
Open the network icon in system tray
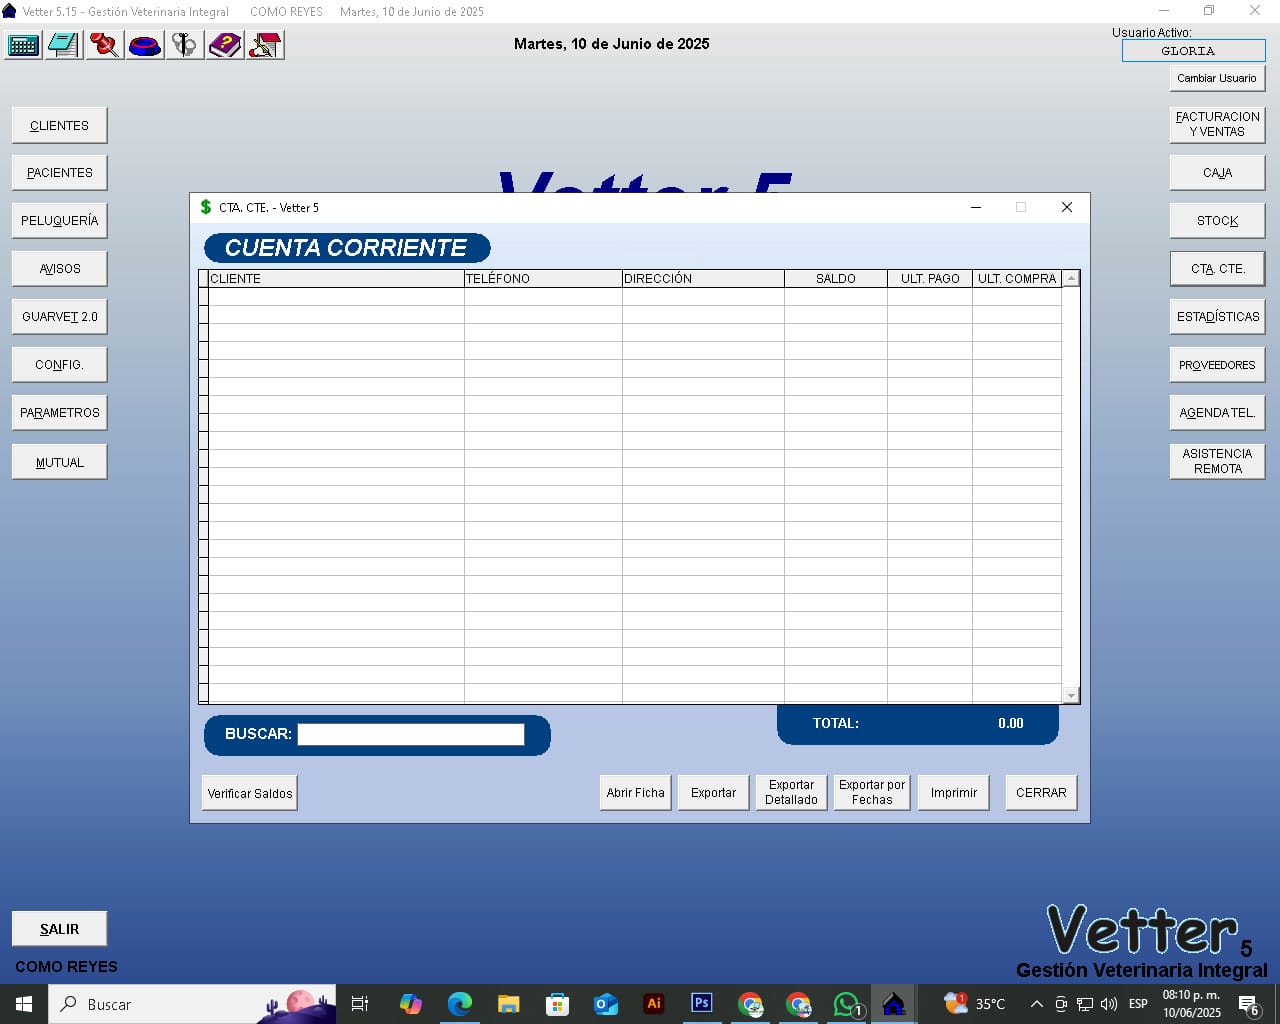[1085, 1004]
